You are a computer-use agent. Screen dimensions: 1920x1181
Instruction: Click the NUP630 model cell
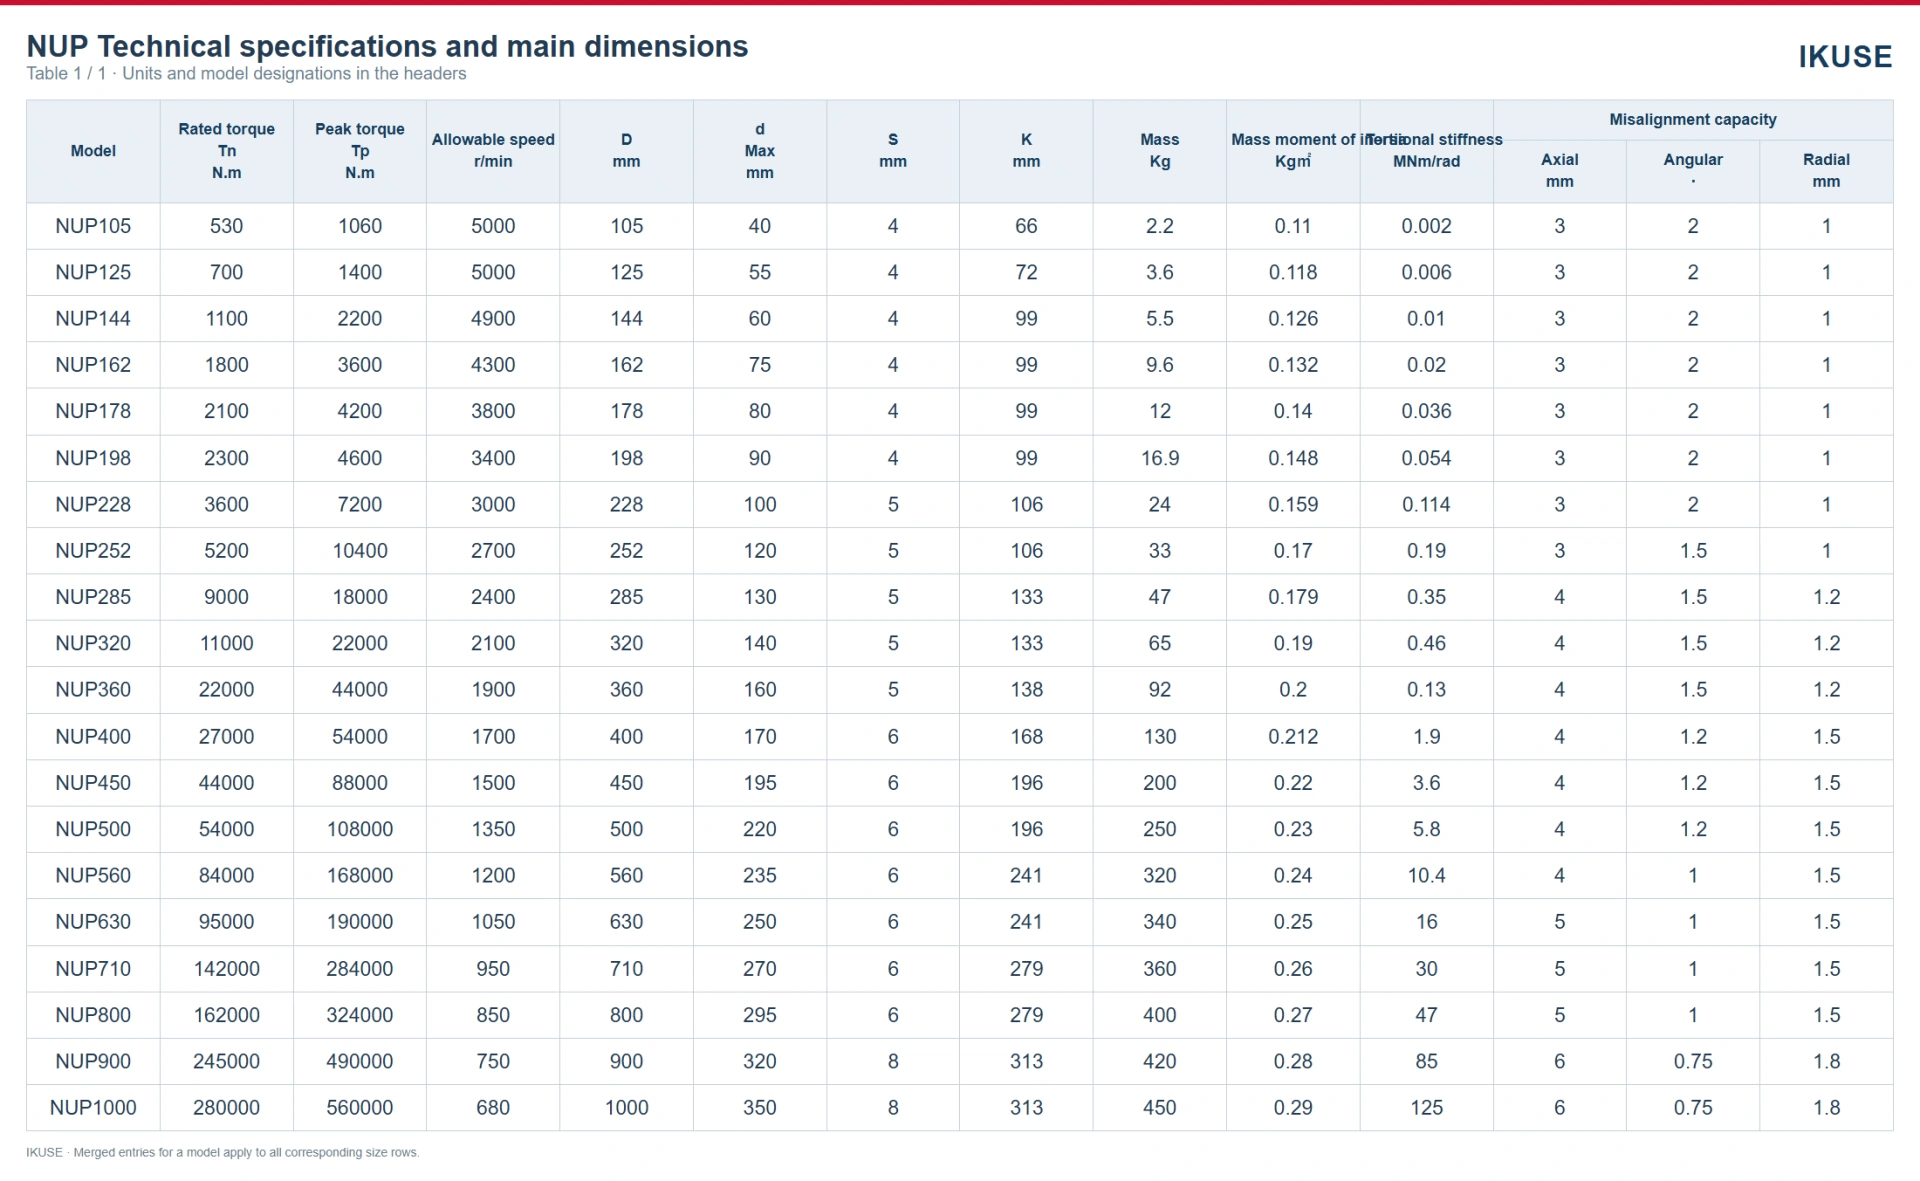(x=93, y=922)
